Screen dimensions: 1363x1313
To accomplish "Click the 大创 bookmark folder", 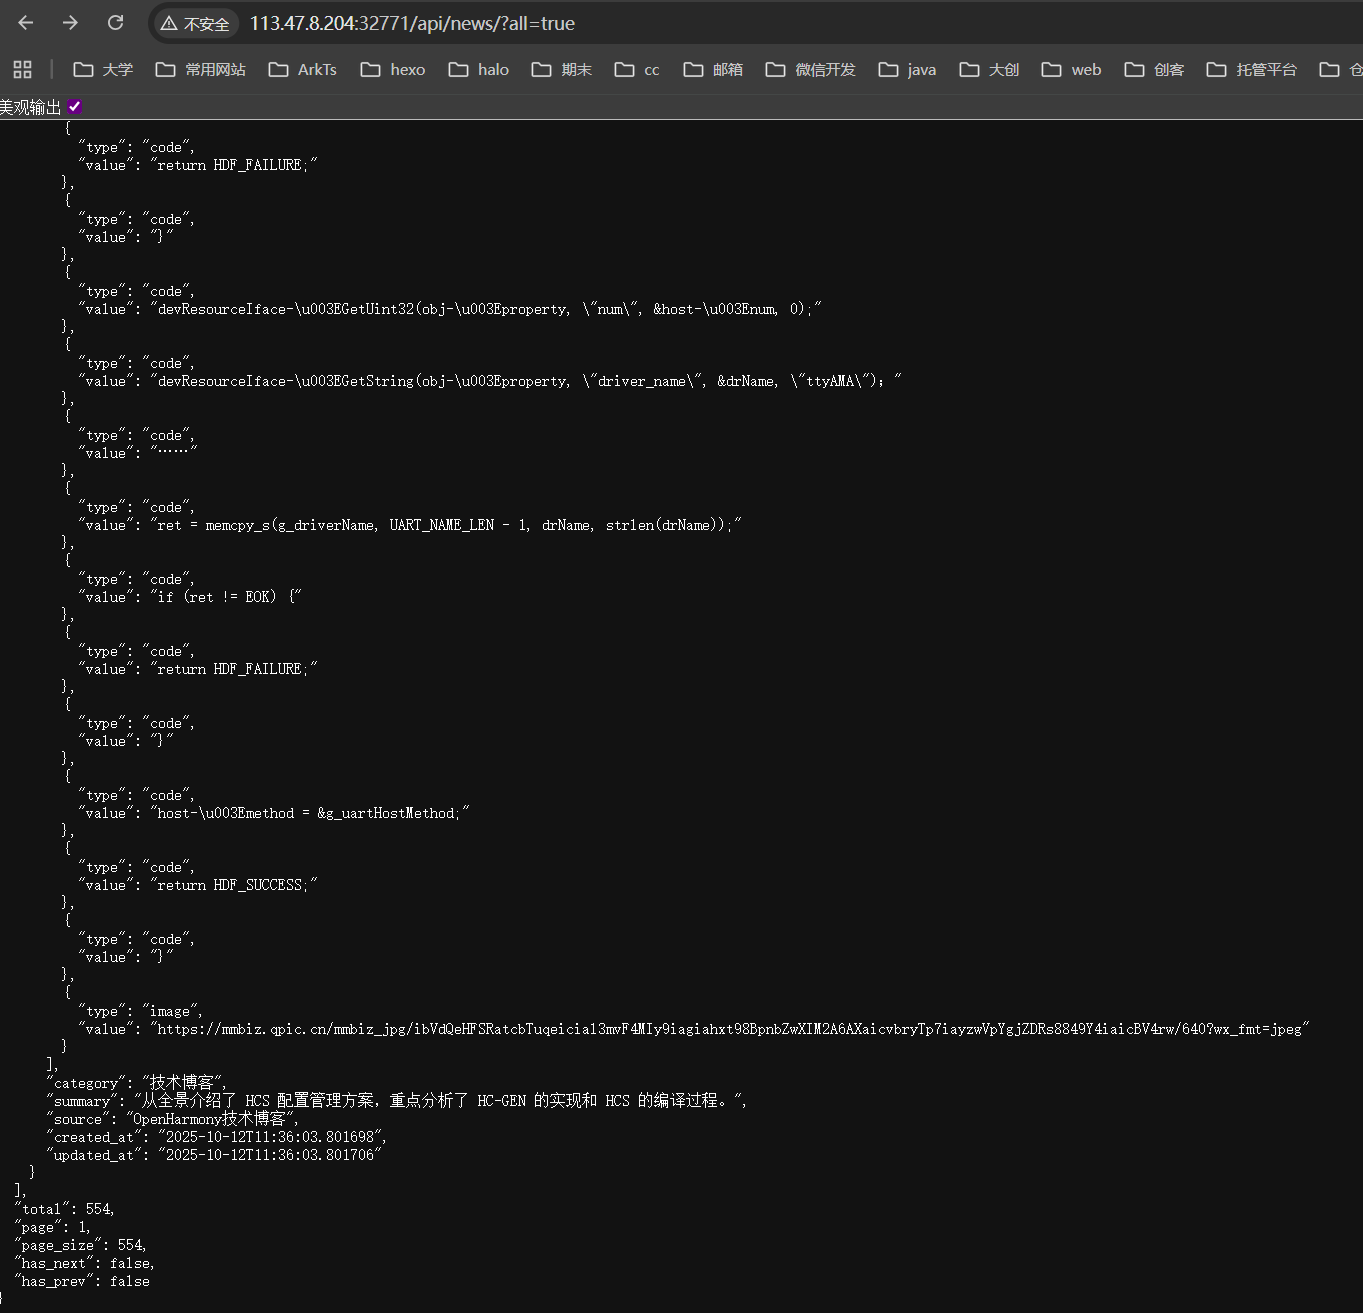I will click(989, 69).
